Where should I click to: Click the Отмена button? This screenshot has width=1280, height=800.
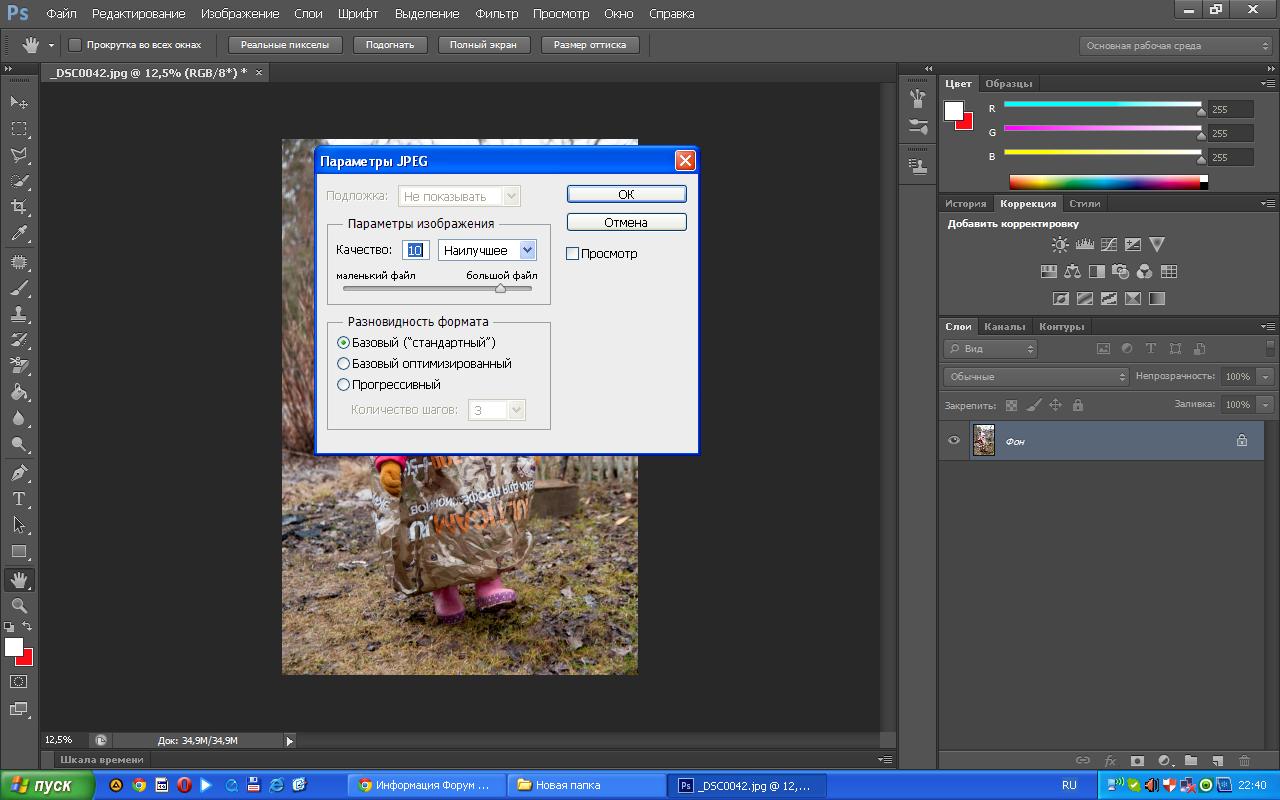point(626,222)
